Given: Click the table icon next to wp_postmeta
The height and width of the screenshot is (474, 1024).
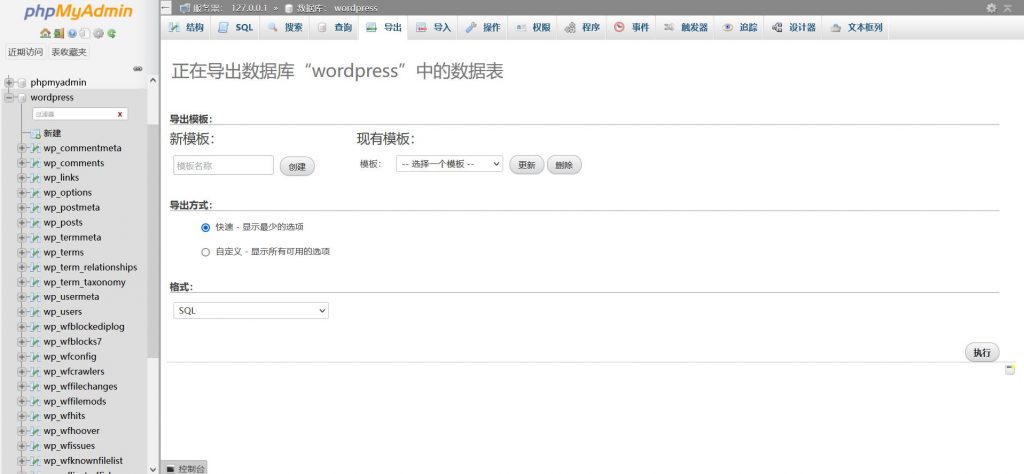Looking at the screenshot, I should [35, 208].
